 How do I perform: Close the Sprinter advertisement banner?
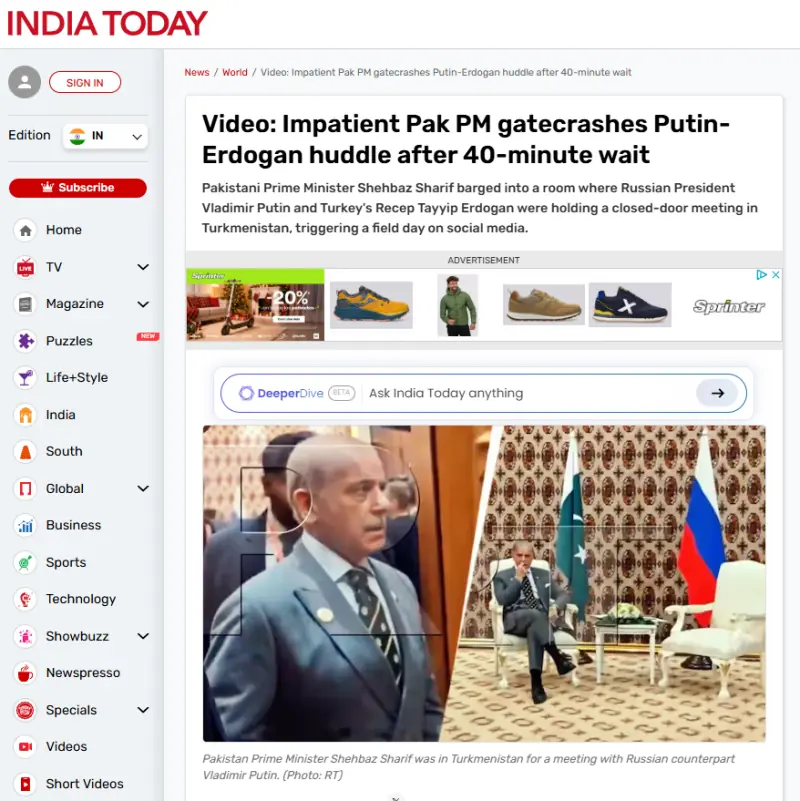tap(775, 275)
